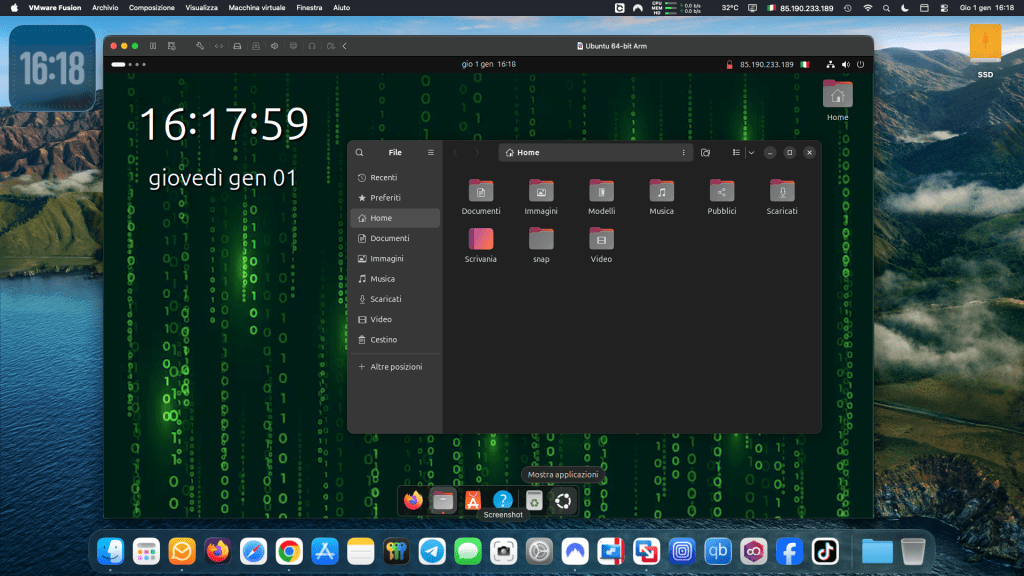1024x576 pixels.
Task: Go to Cestino in the sidebar
Action: coord(383,340)
